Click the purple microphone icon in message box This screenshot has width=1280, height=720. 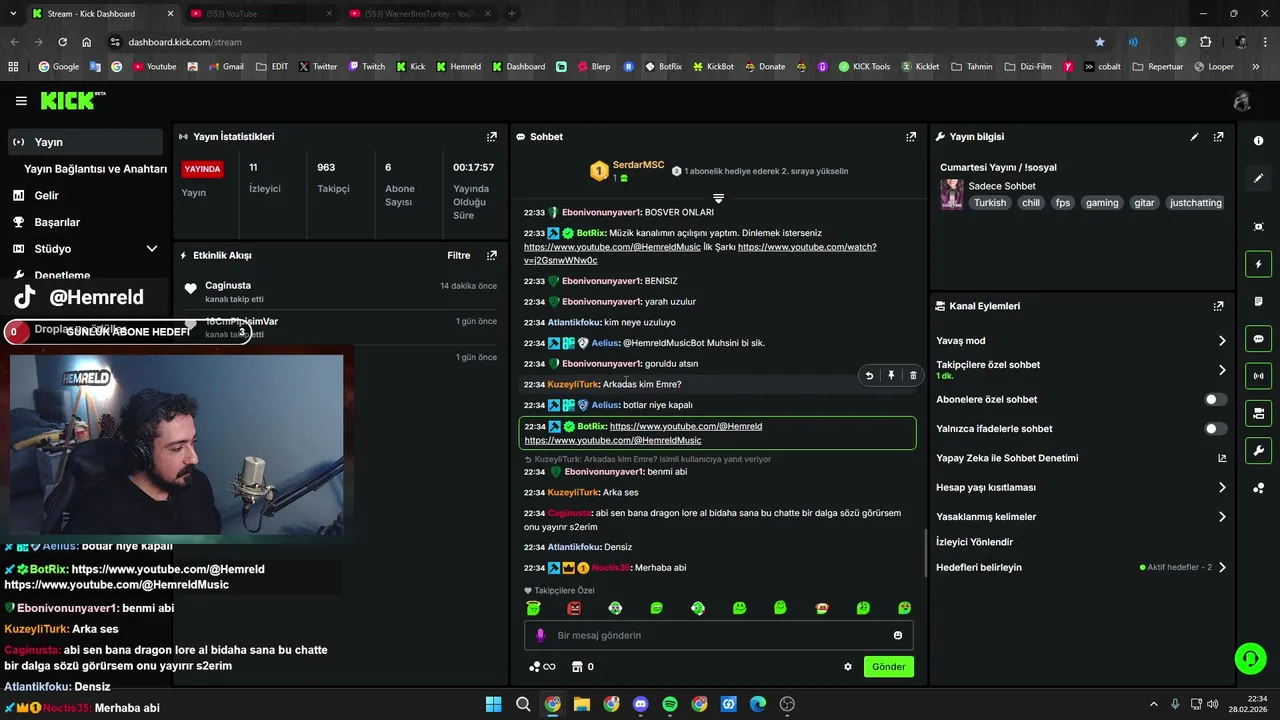coord(540,635)
